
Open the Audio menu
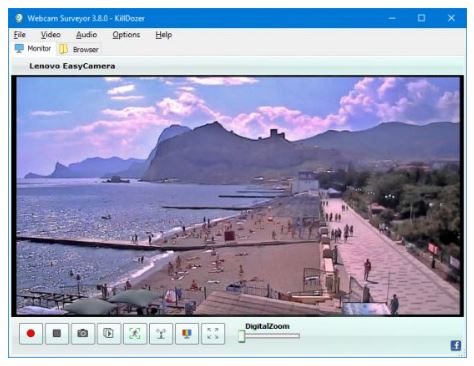tap(86, 35)
